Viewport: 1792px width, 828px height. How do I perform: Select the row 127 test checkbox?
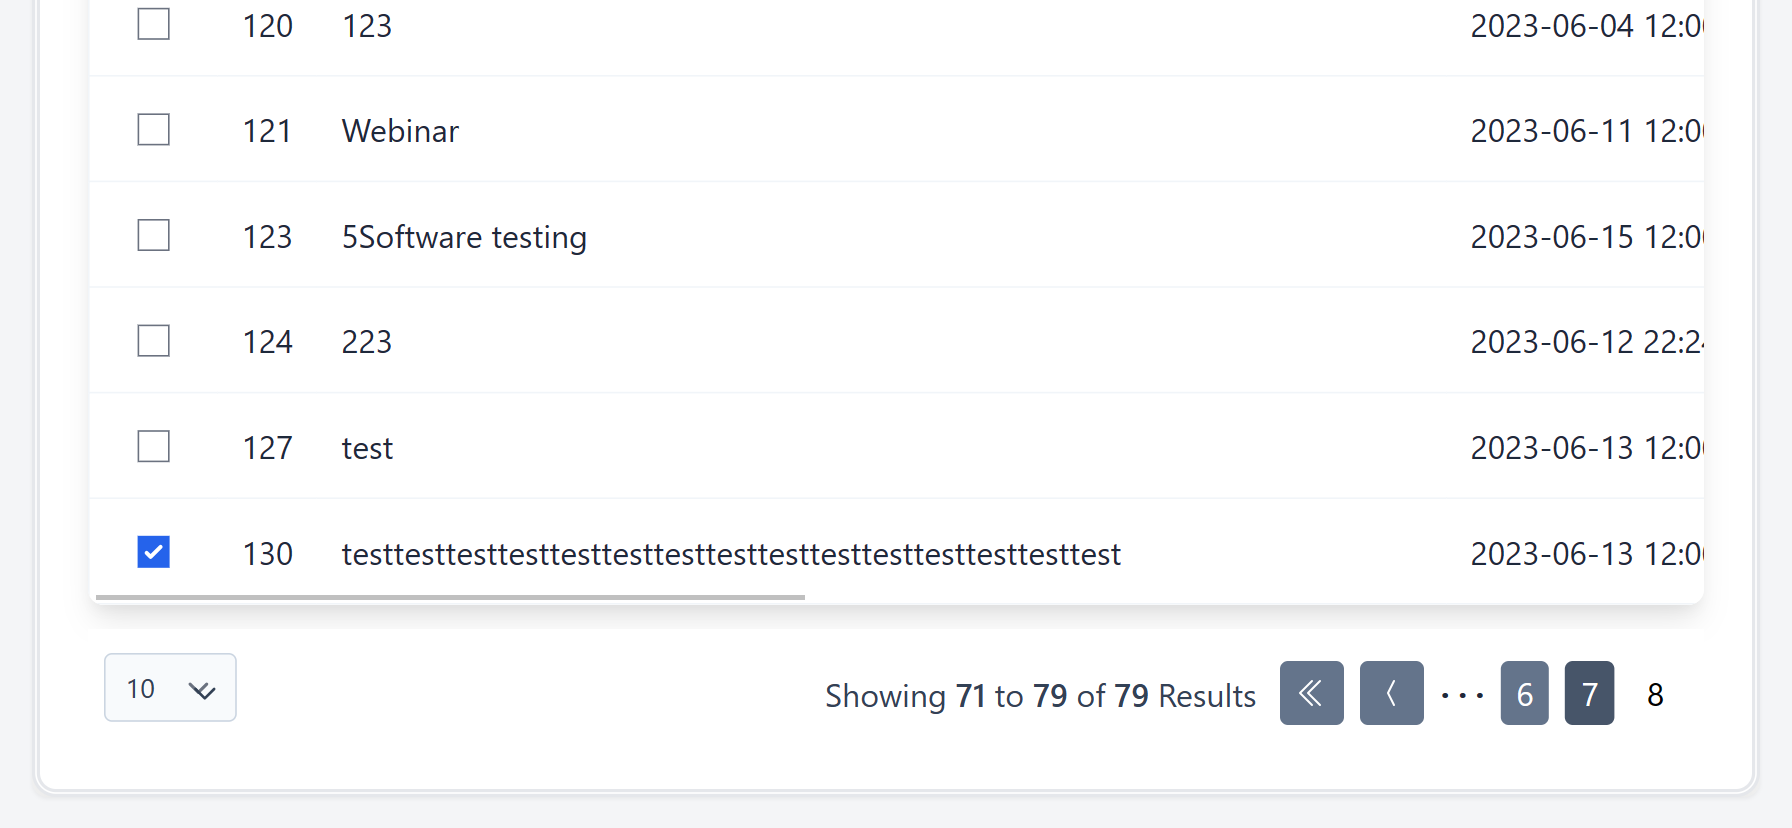(153, 447)
